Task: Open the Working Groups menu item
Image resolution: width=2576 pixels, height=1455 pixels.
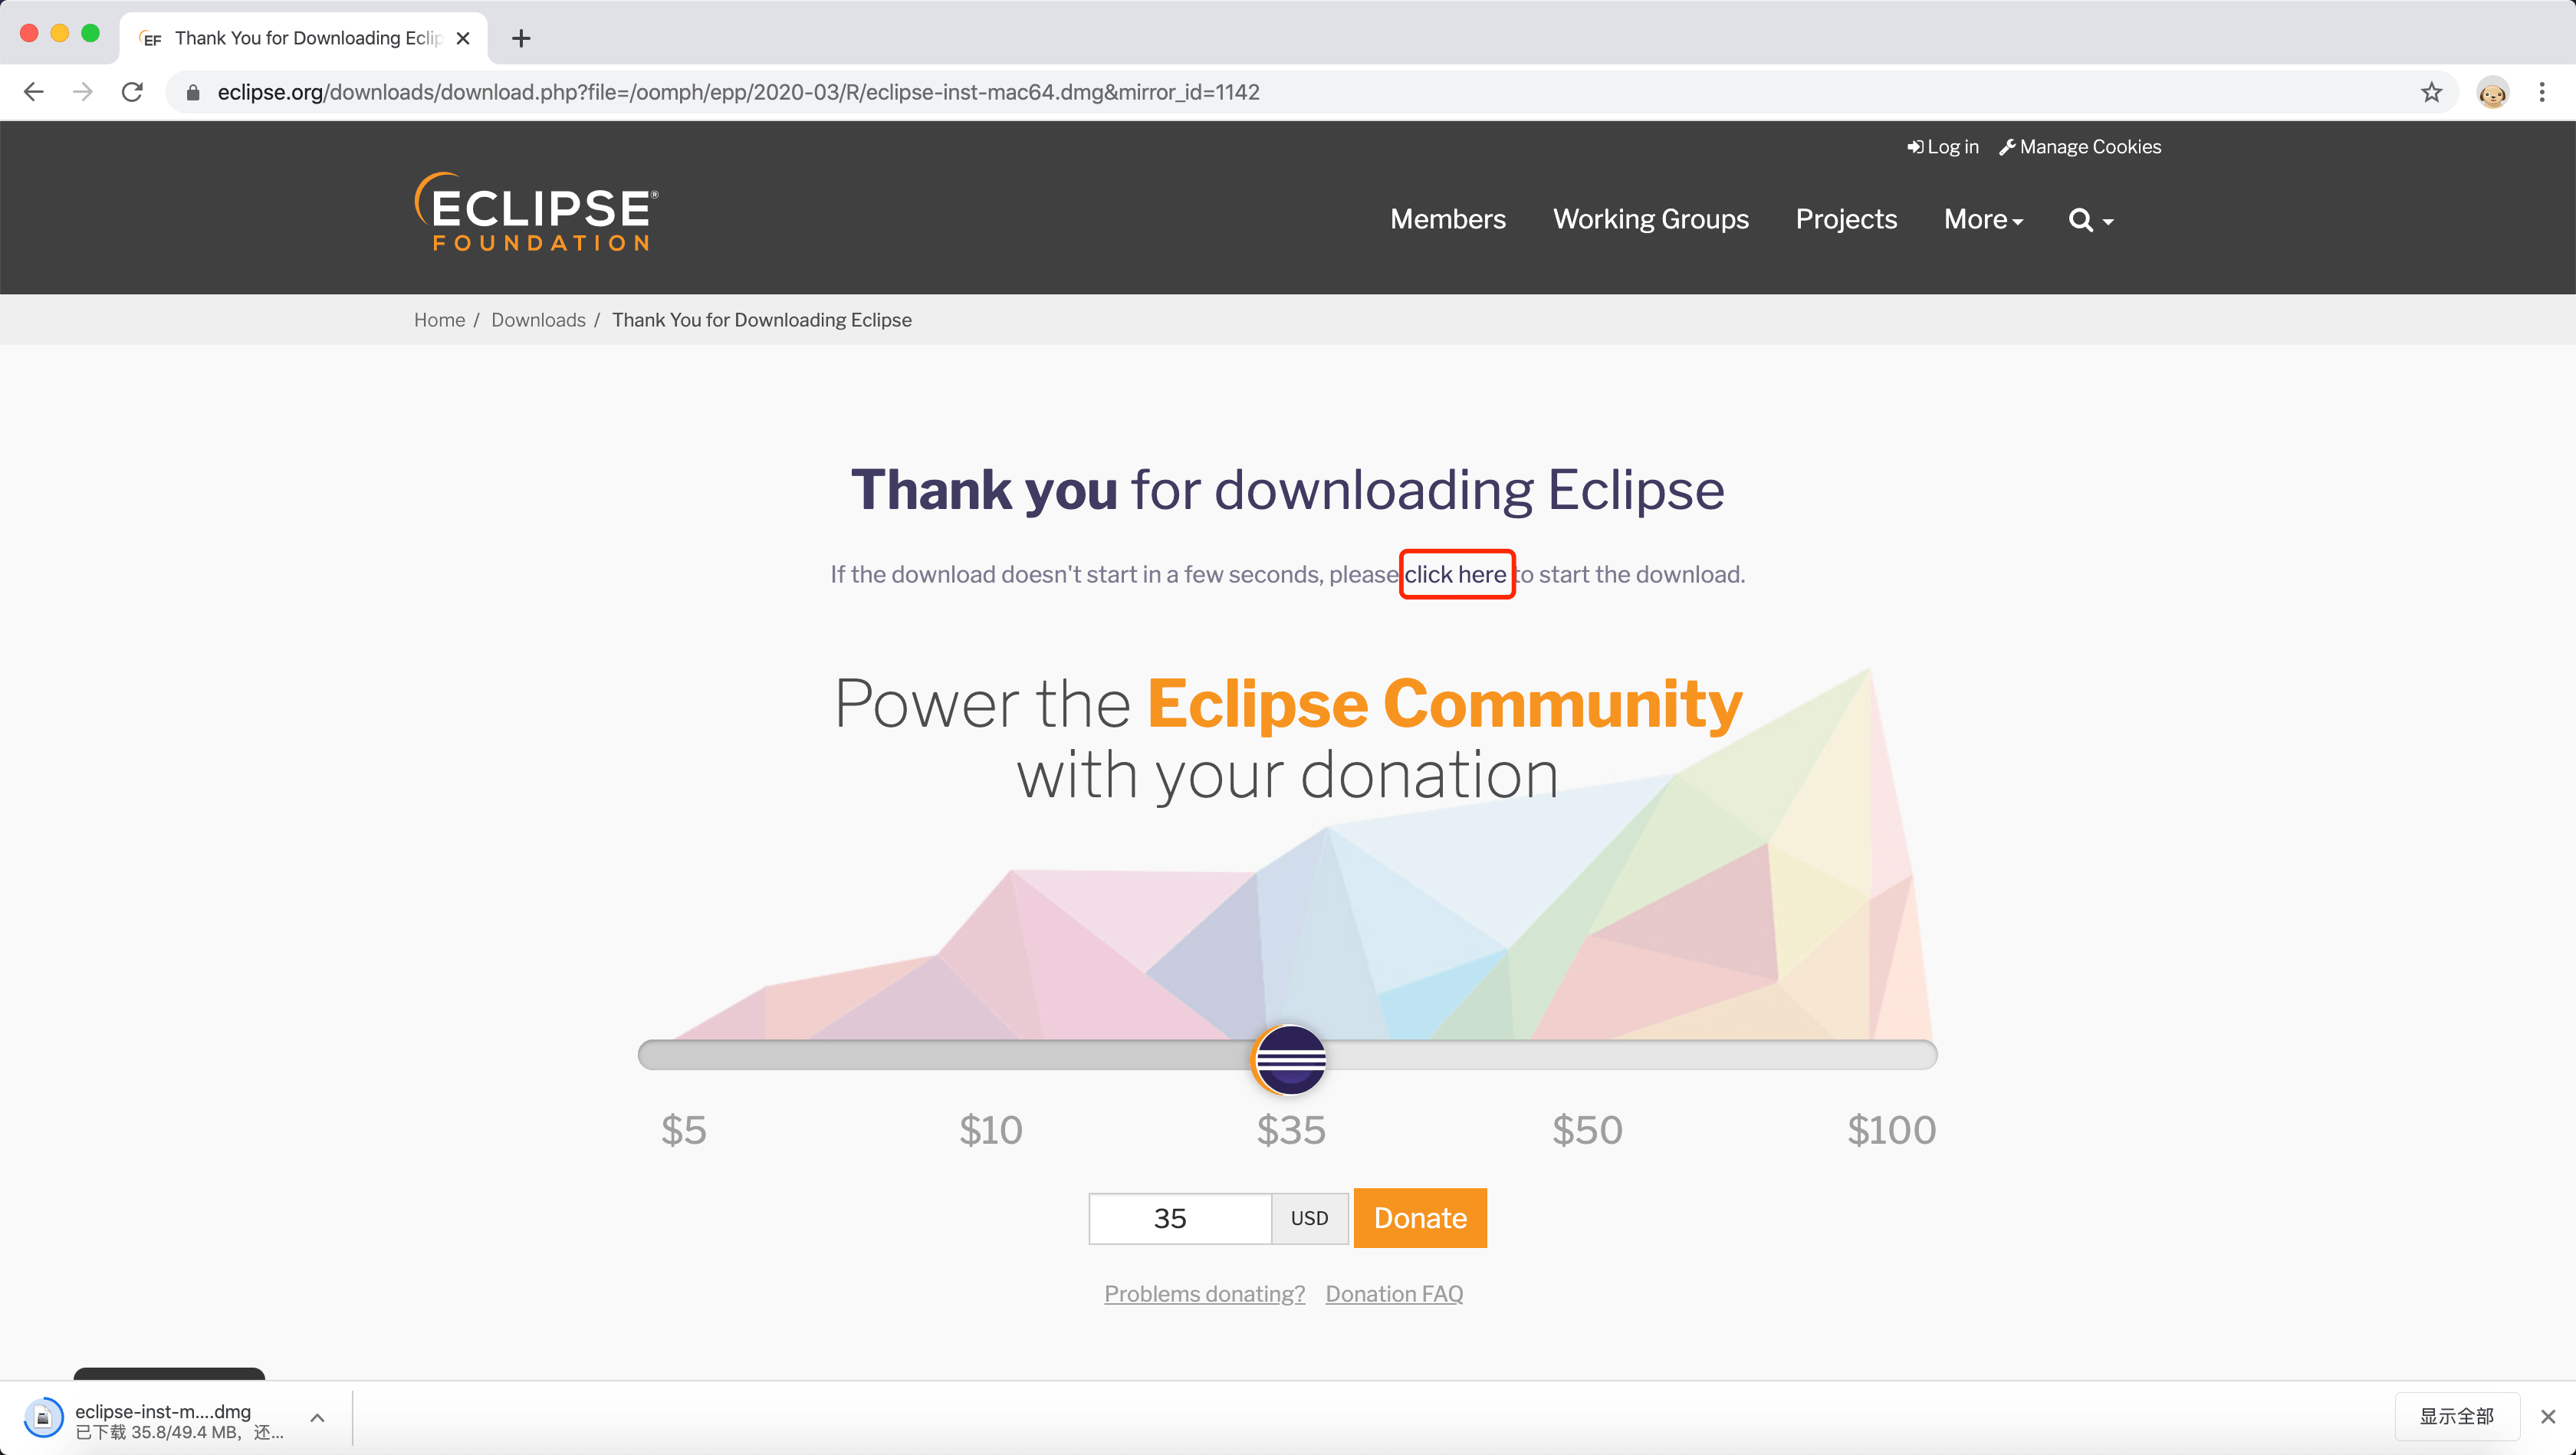Action: [x=1650, y=219]
